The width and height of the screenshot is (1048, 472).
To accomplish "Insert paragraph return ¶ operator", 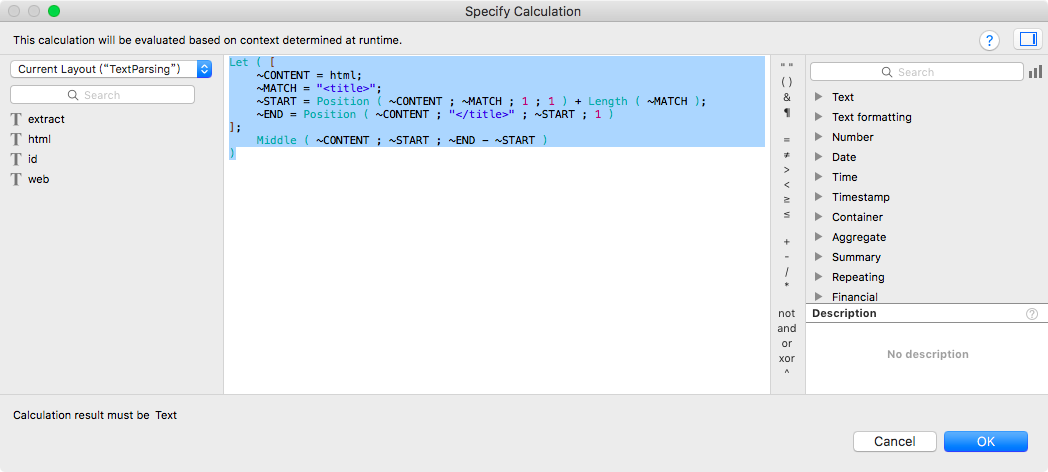I will (787, 112).
